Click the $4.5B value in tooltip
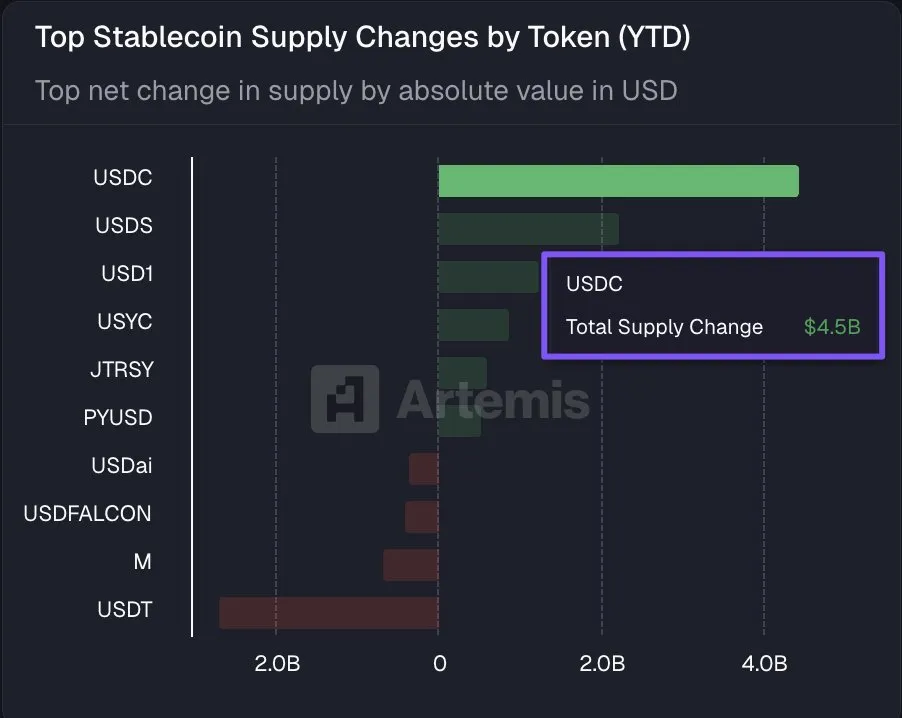This screenshot has height=718, width=902. pyautogui.click(x=832, y=327)
